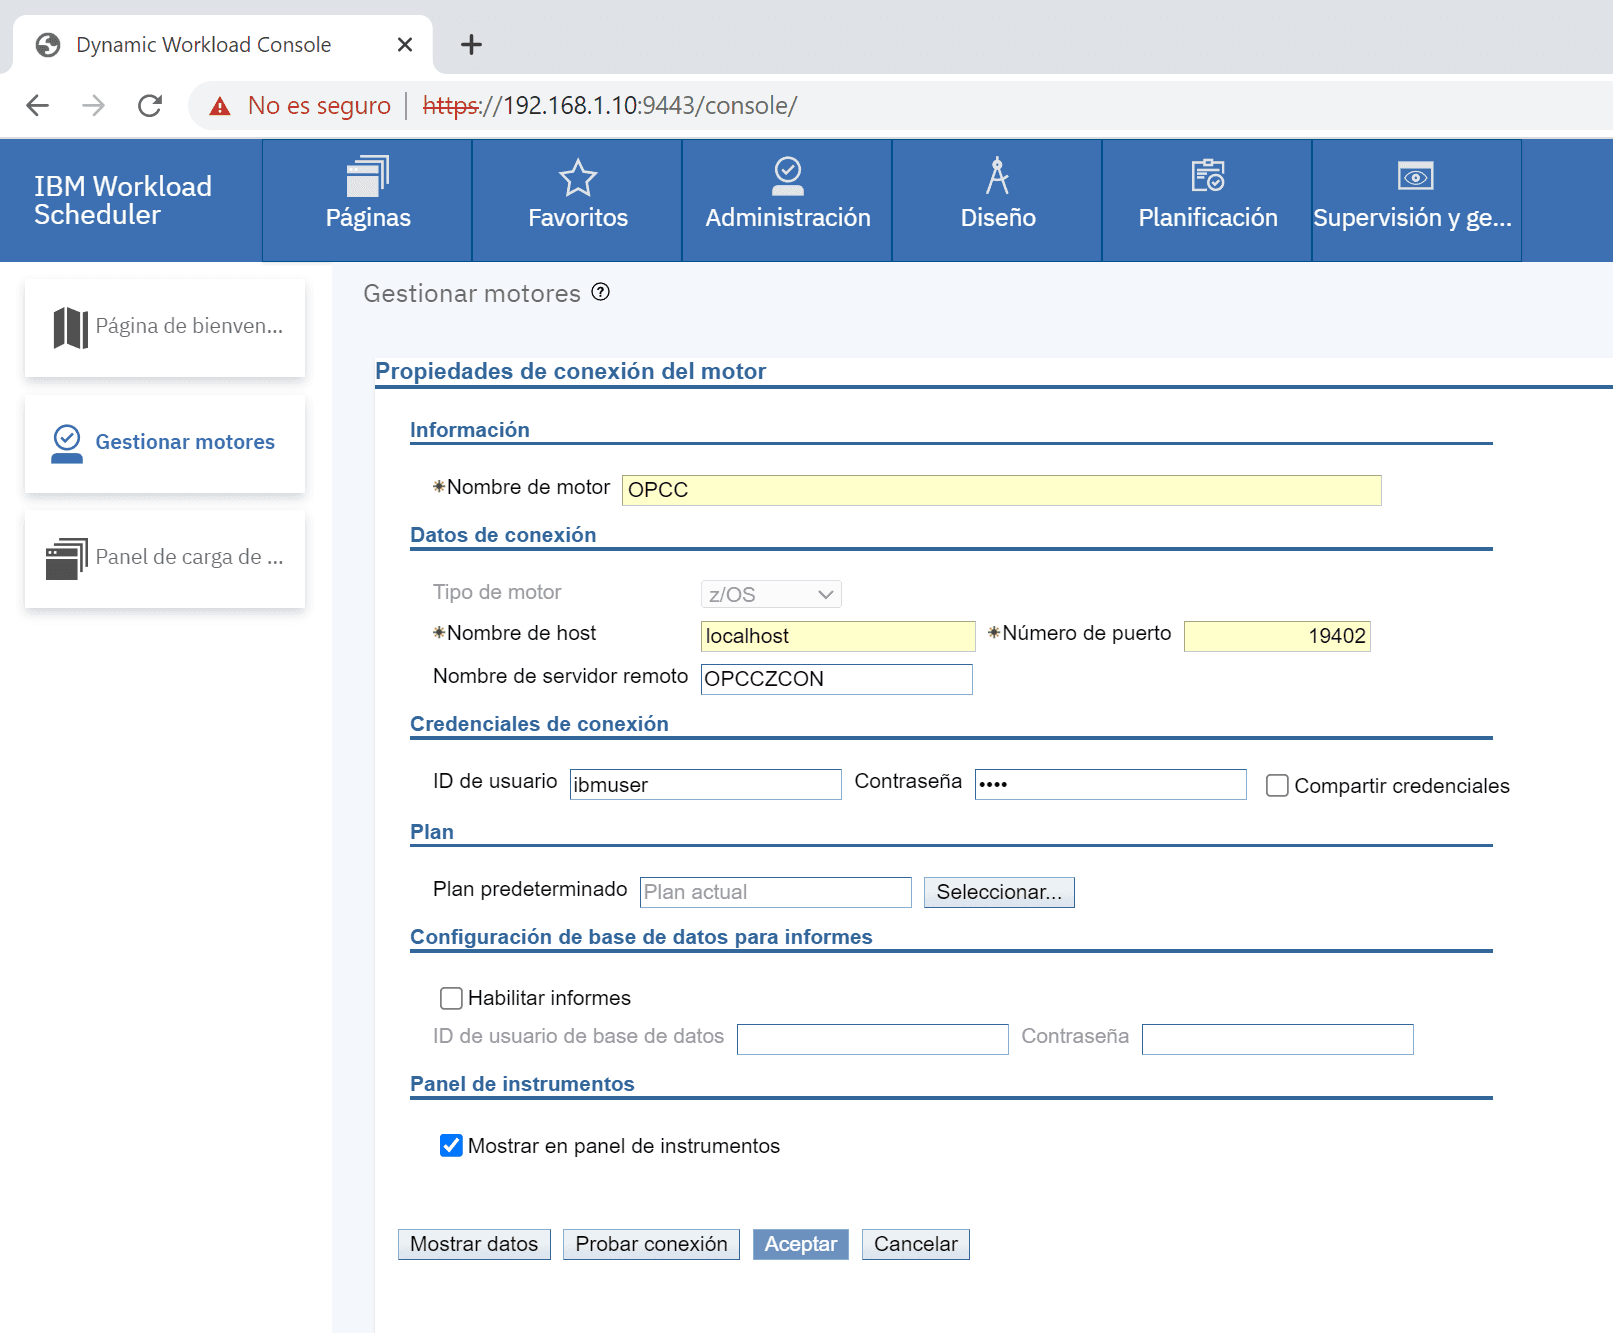This screenshot has width=1613, height=1333.
Task: Uncheck Mostrar en panel de instrumentos
Action: 451,1146
